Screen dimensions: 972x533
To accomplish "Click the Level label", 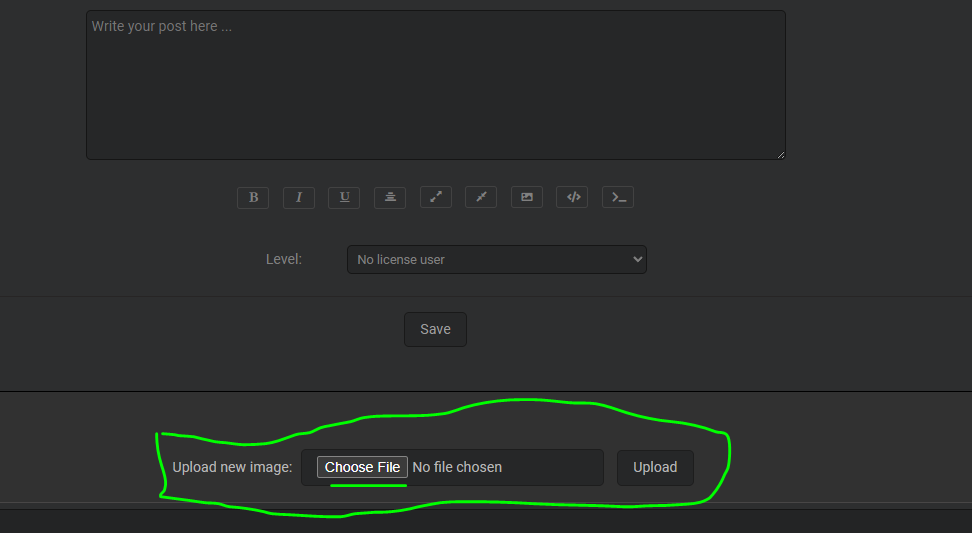I will click(284, 259).
